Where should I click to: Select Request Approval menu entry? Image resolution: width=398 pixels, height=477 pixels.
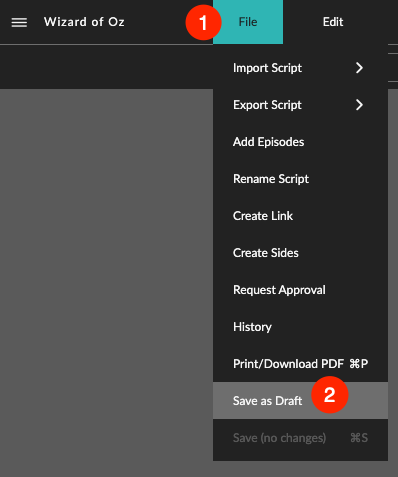click(300, 290)
